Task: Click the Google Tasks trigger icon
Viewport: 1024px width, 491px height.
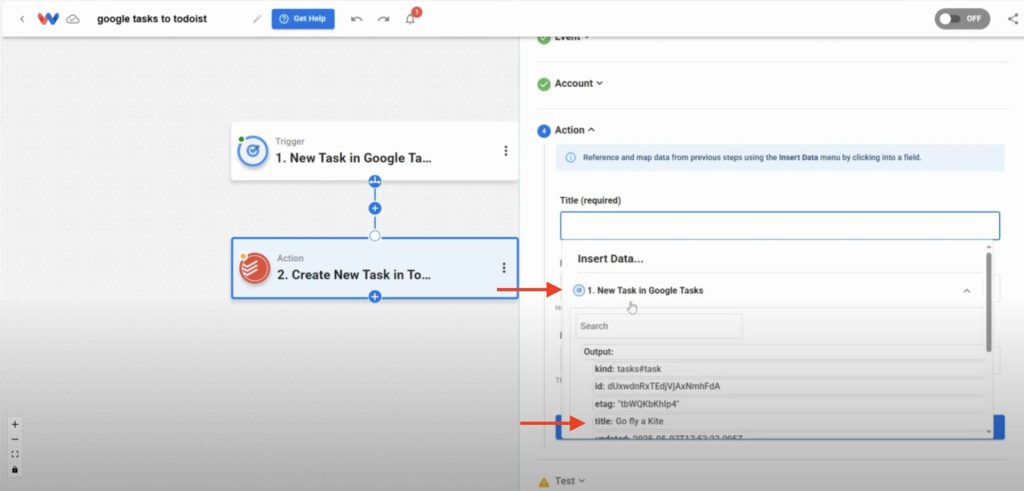Action: tap(253, 151)
